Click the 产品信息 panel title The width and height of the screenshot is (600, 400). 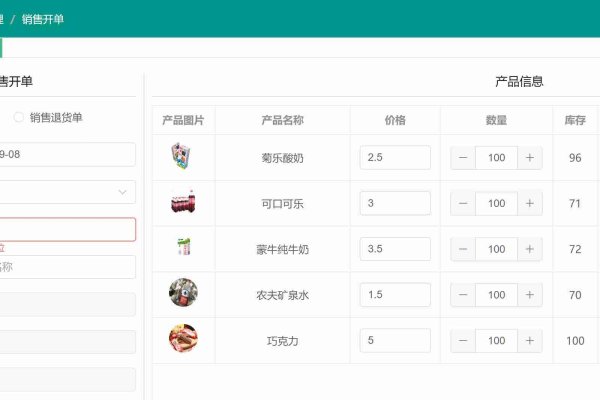coord(519,81)
